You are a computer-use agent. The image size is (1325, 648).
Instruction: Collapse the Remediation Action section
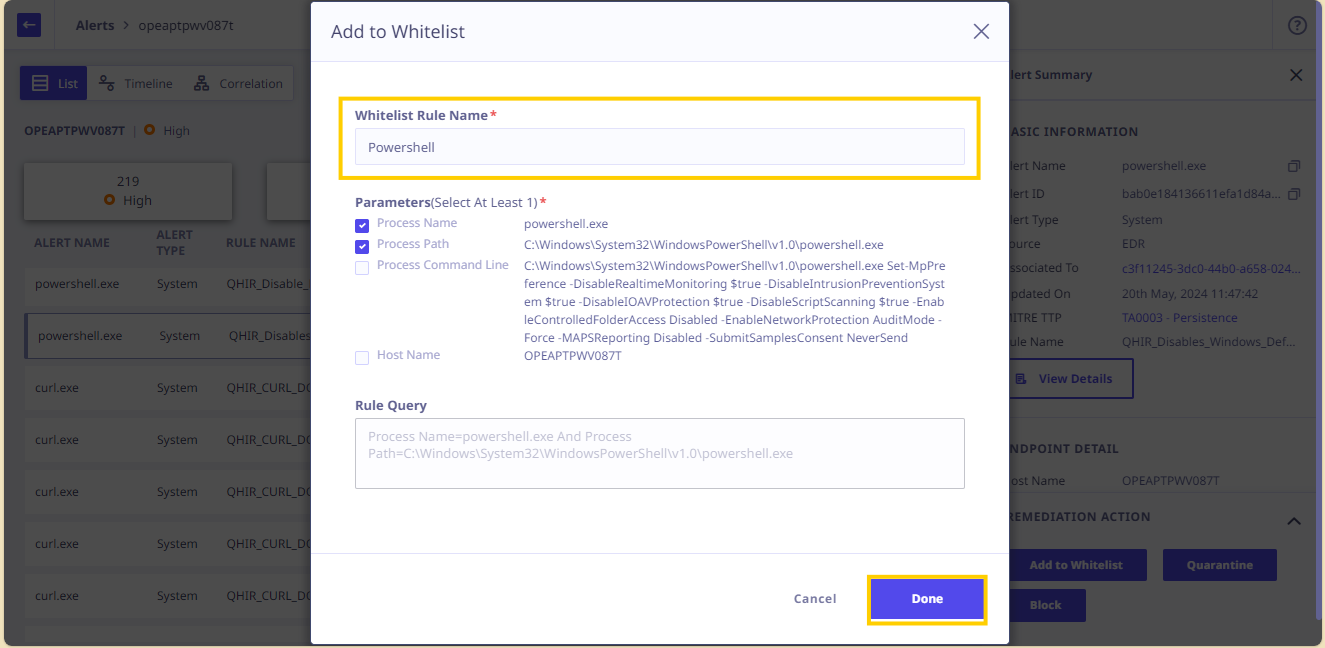(1294, 521)
